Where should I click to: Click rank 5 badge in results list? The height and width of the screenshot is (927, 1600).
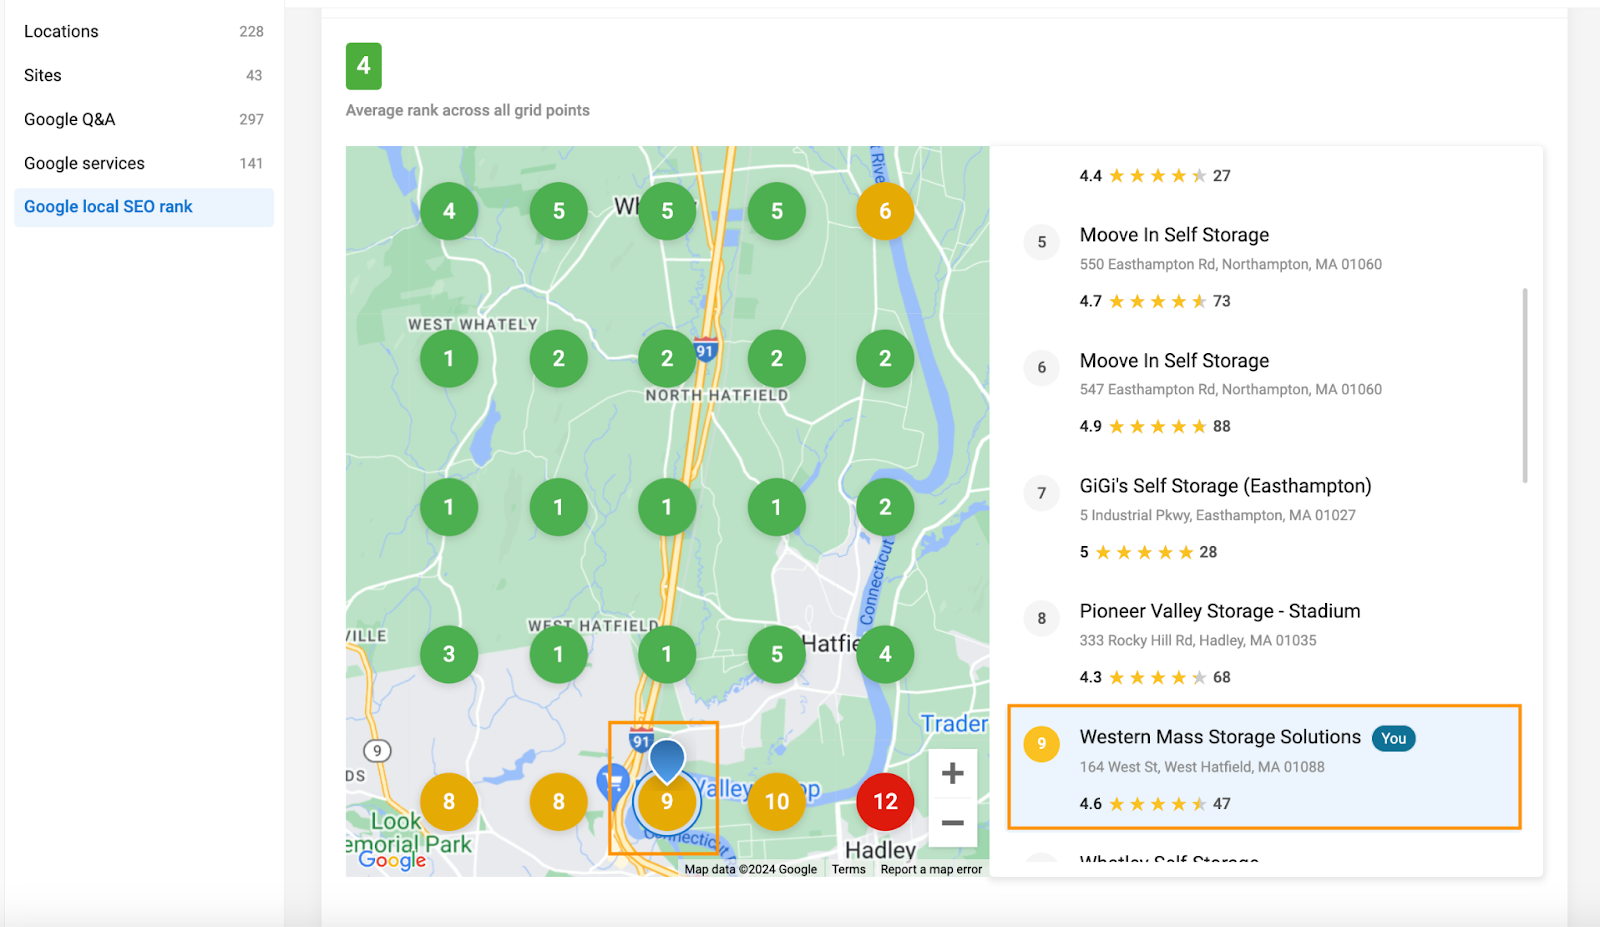click(1042, 242)
